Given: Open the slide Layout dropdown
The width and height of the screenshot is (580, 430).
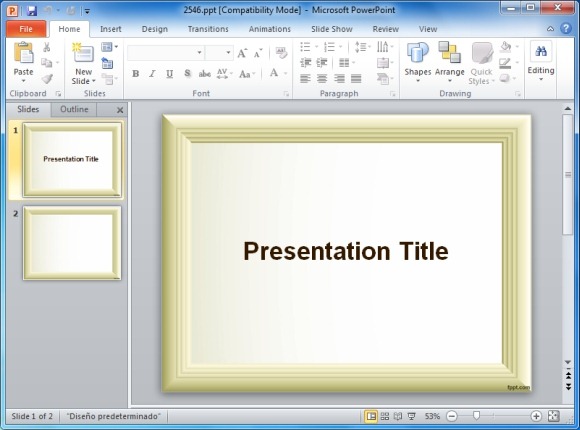Looking at the screenshot, I should tap(110, 47).
